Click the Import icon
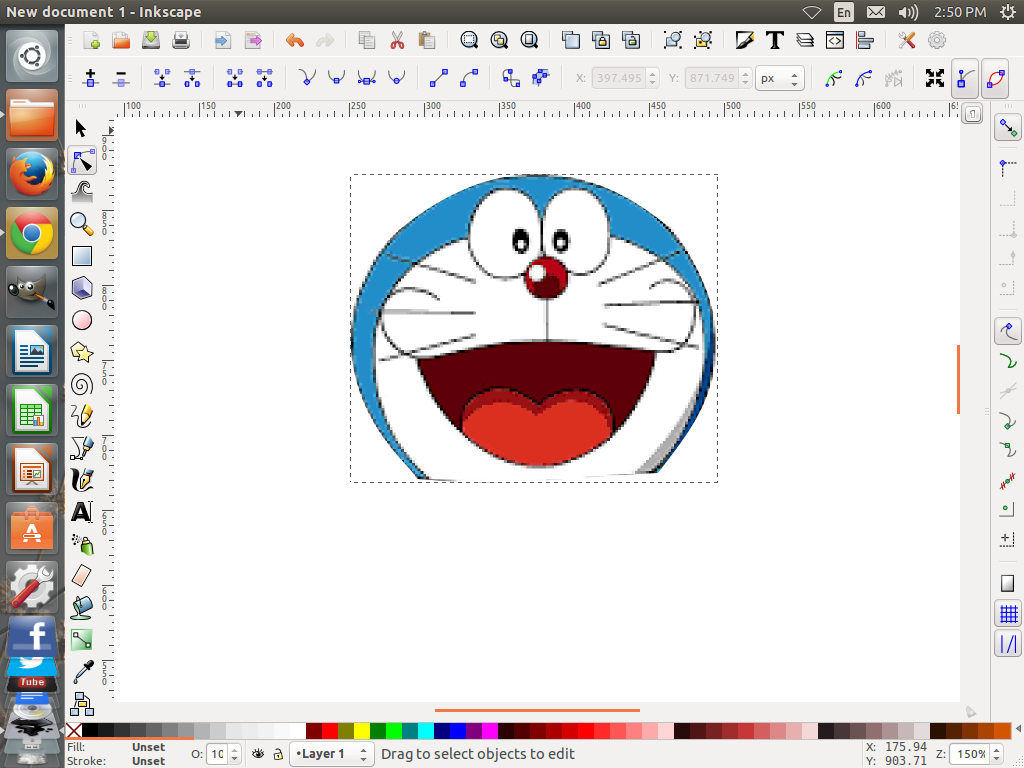 223,40
